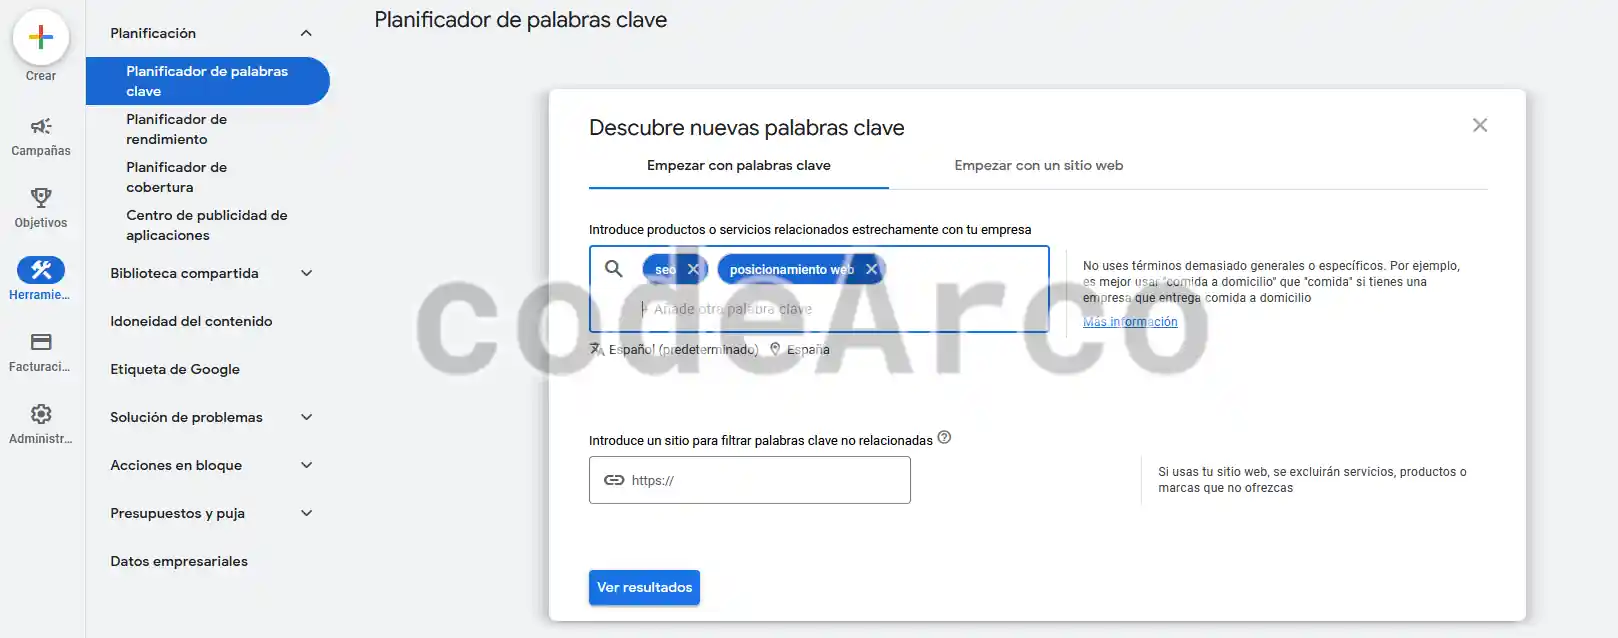The image size is (1618, 638).
Task: Click the Planificador de palabras clave page title
Action: point(520,20)
